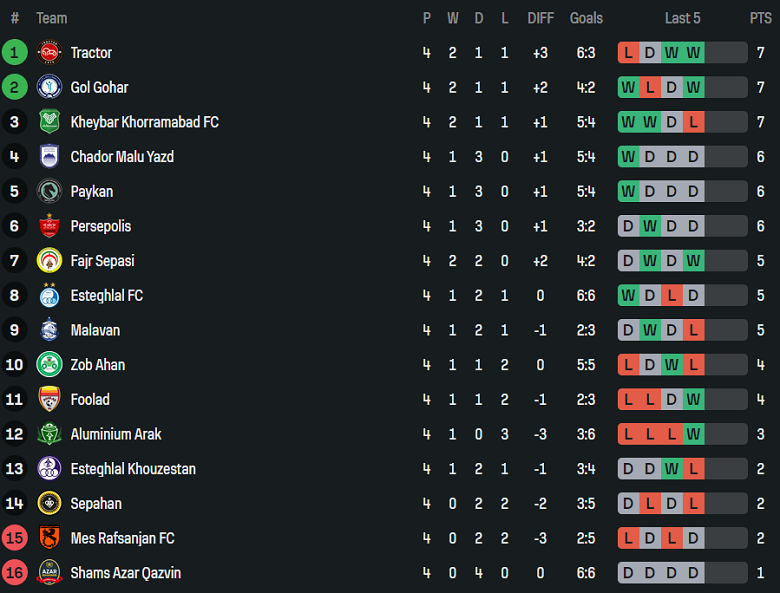Click the Tractor club logo

(x=49, y=53)
